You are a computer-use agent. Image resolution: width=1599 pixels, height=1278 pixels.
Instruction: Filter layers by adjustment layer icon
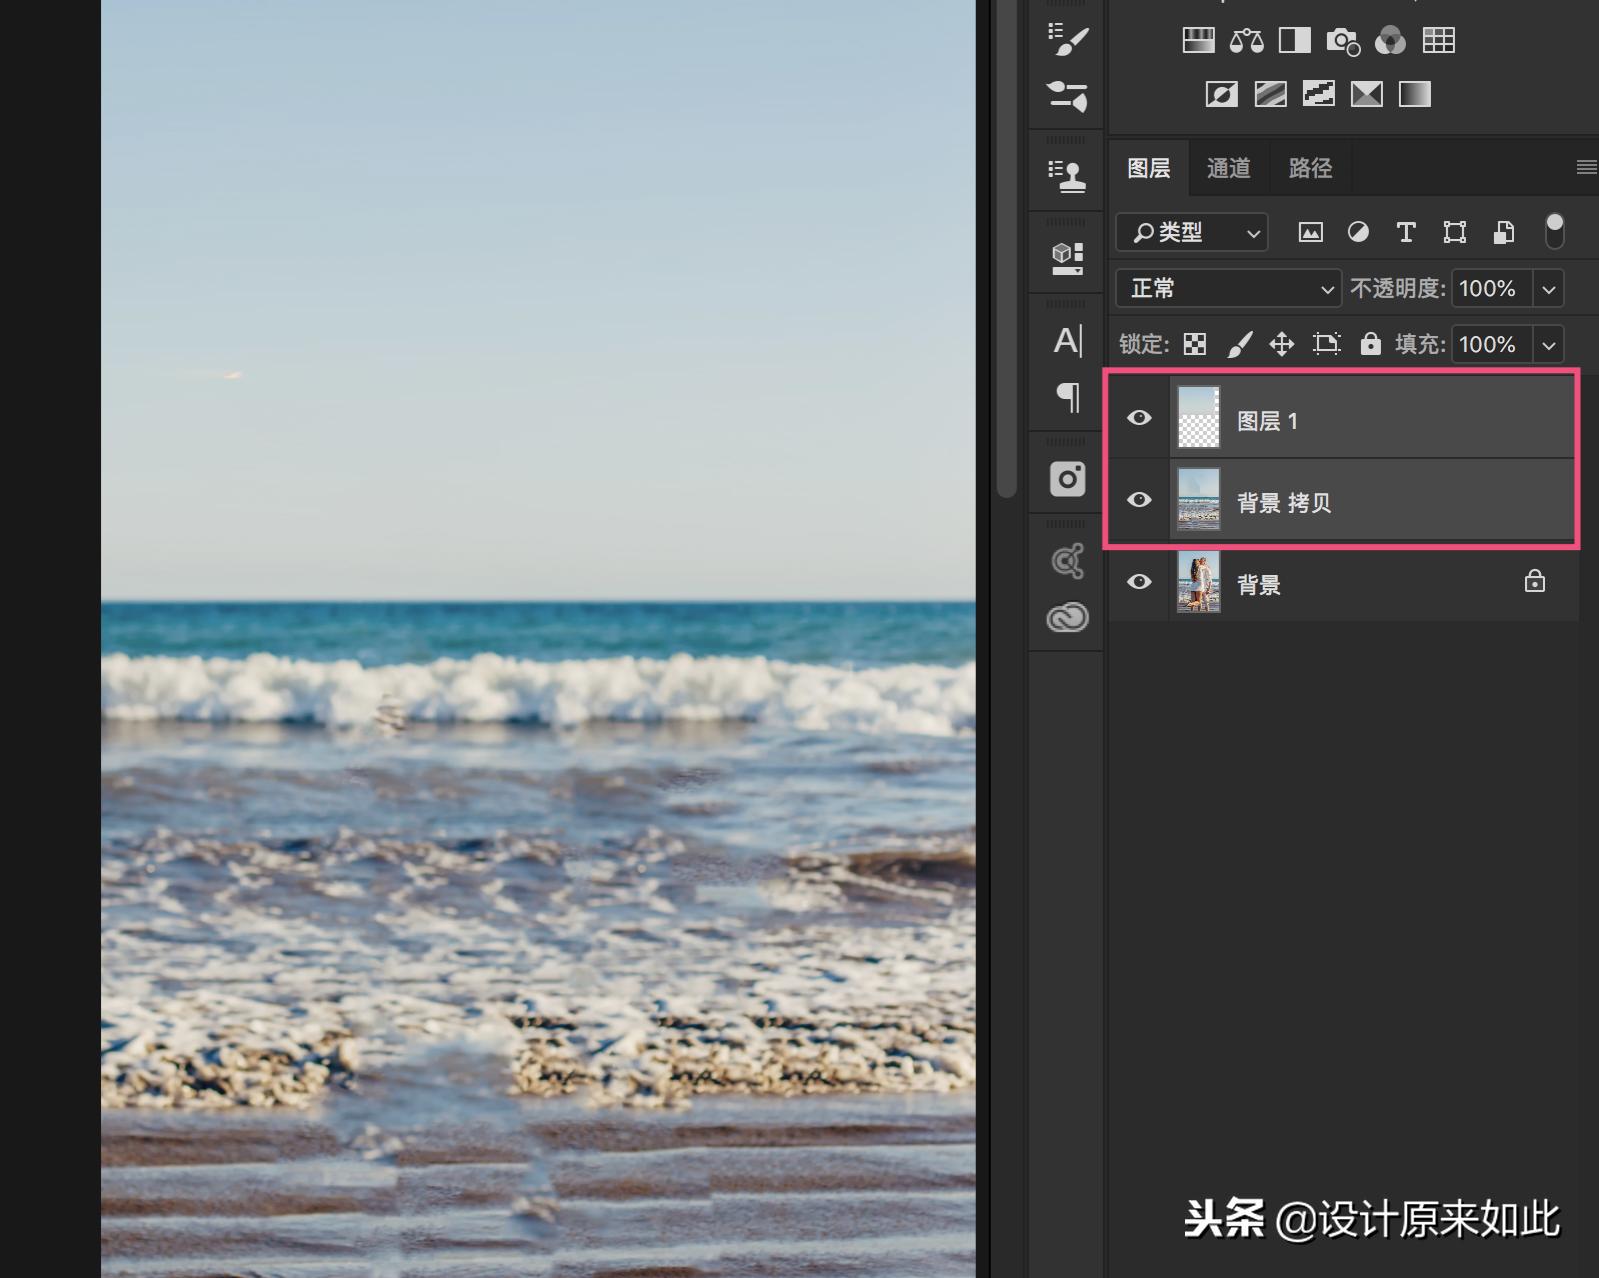tap(1358, 233)
